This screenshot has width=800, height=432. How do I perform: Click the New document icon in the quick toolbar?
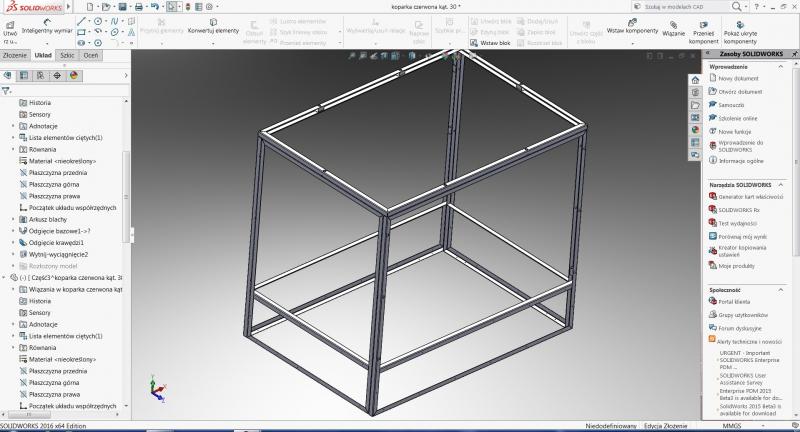[x=90, y=7]
